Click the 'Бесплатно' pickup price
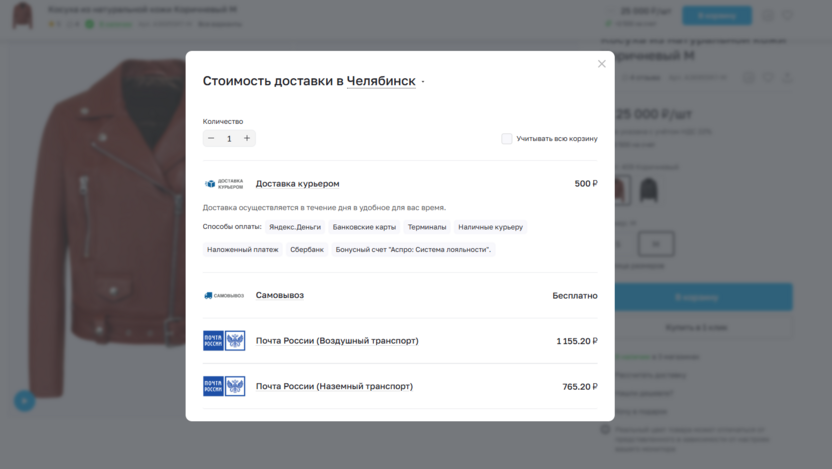The image size is (832, 469). (x=575, y=296)
